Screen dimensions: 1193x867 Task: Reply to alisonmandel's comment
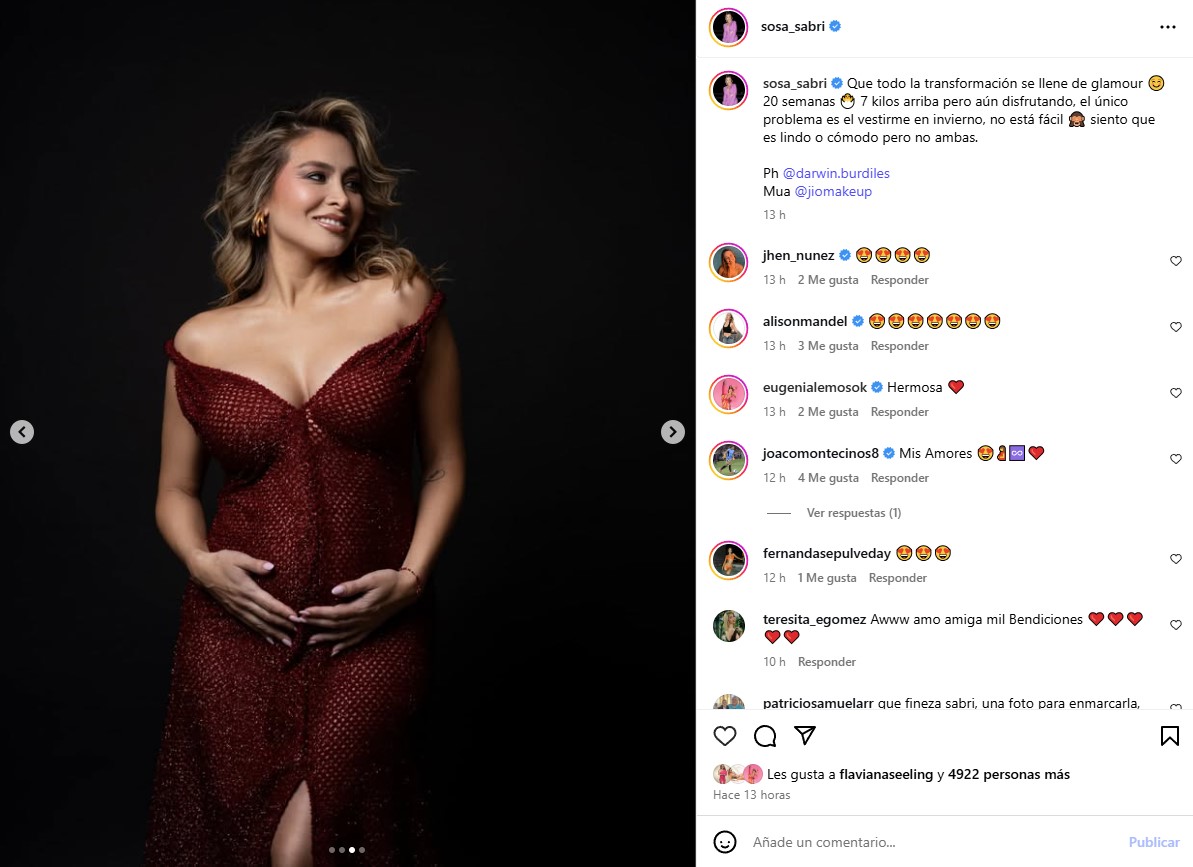899,346
